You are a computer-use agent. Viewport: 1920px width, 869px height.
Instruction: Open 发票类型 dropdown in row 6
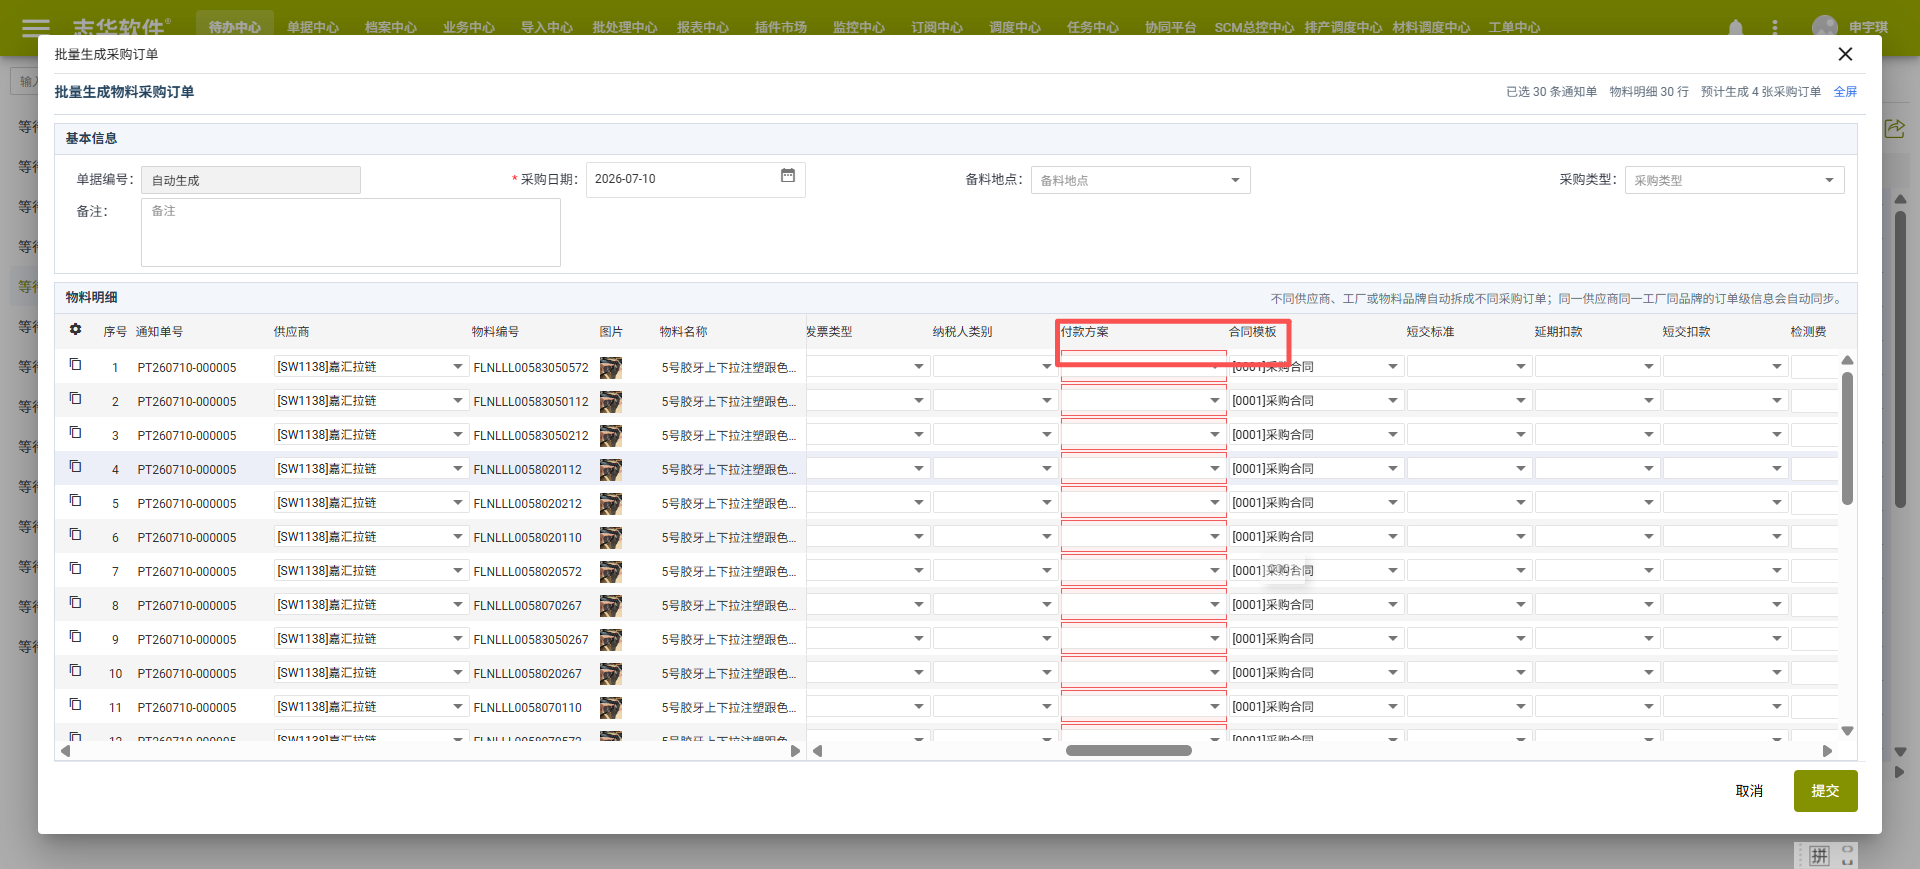919,537
